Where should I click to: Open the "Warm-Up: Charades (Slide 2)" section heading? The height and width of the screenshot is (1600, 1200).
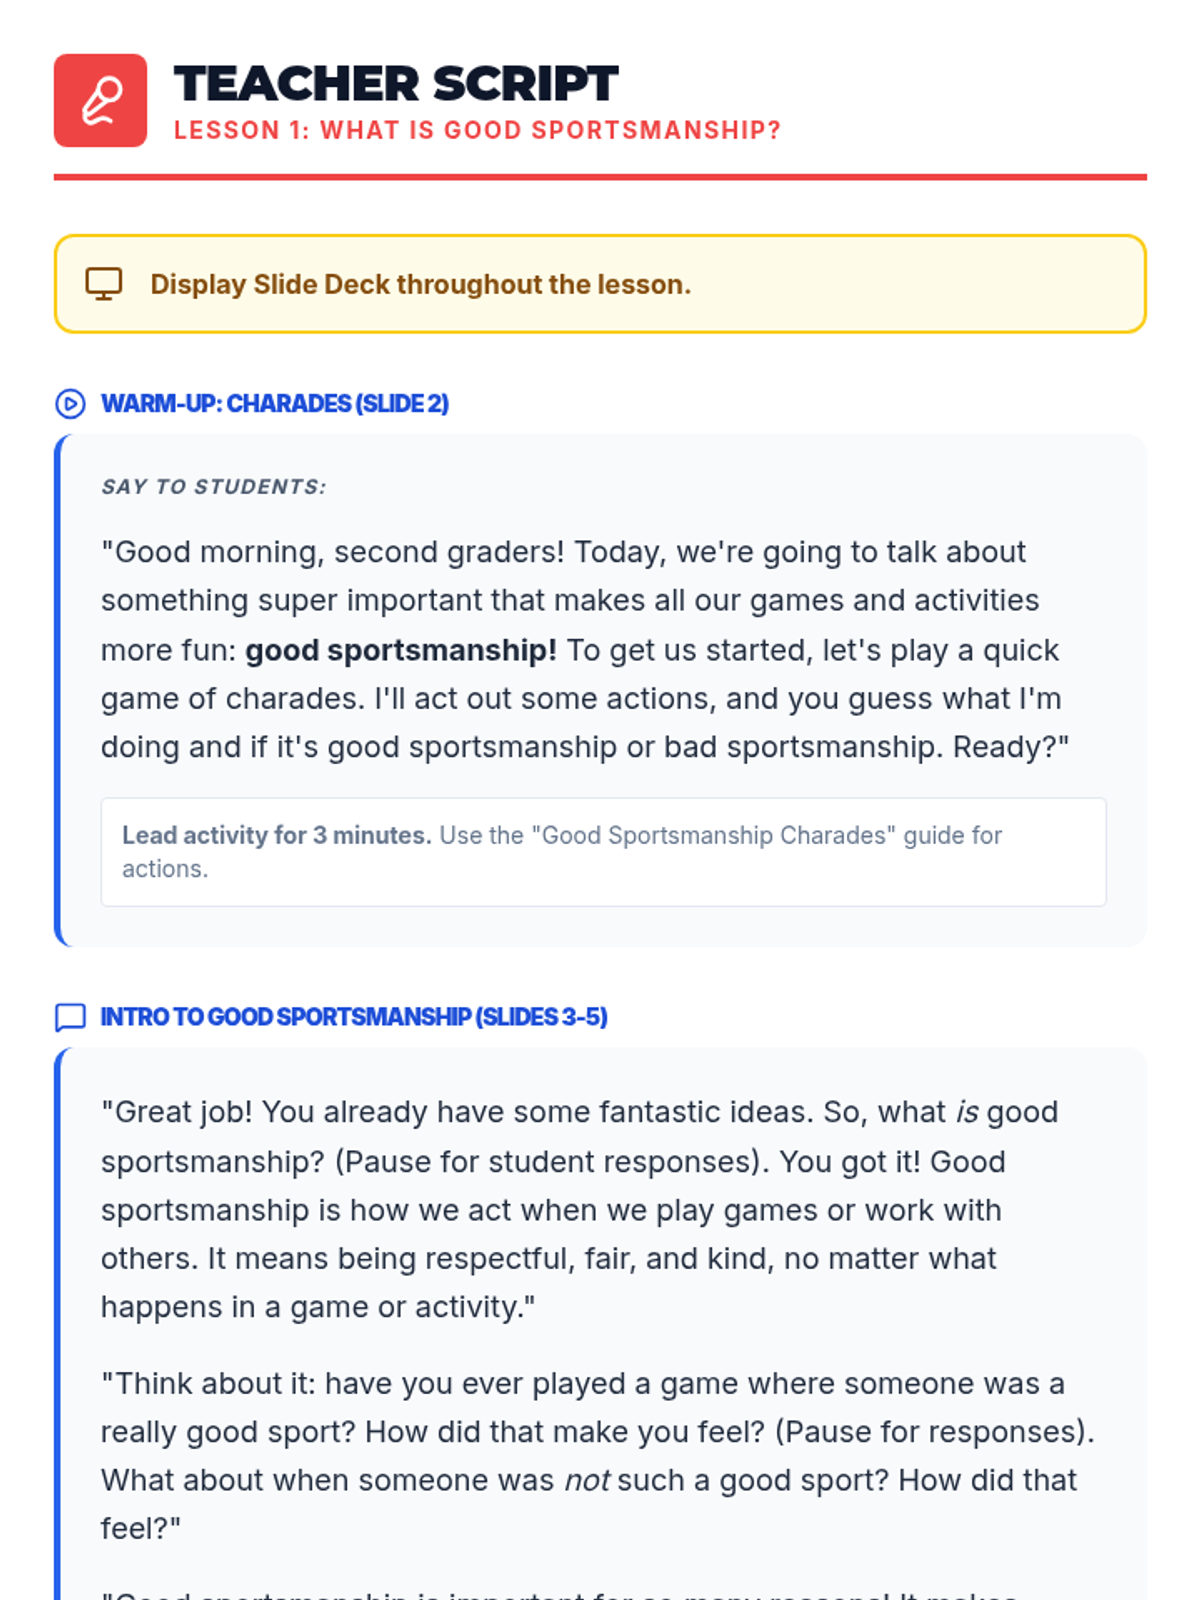click(275, 404)
